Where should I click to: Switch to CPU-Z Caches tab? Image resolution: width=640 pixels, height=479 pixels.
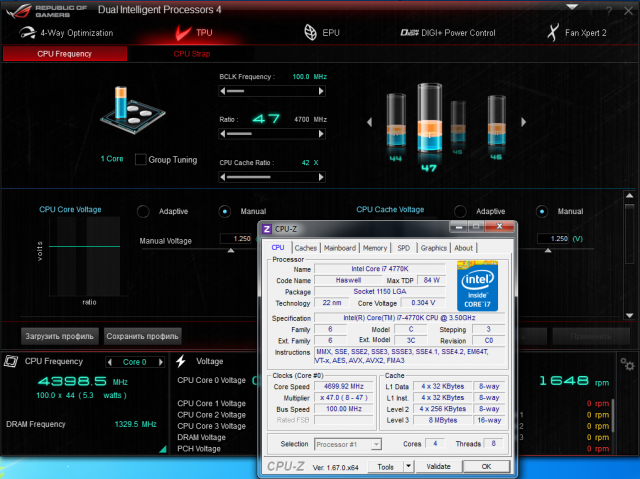point(306,248)
